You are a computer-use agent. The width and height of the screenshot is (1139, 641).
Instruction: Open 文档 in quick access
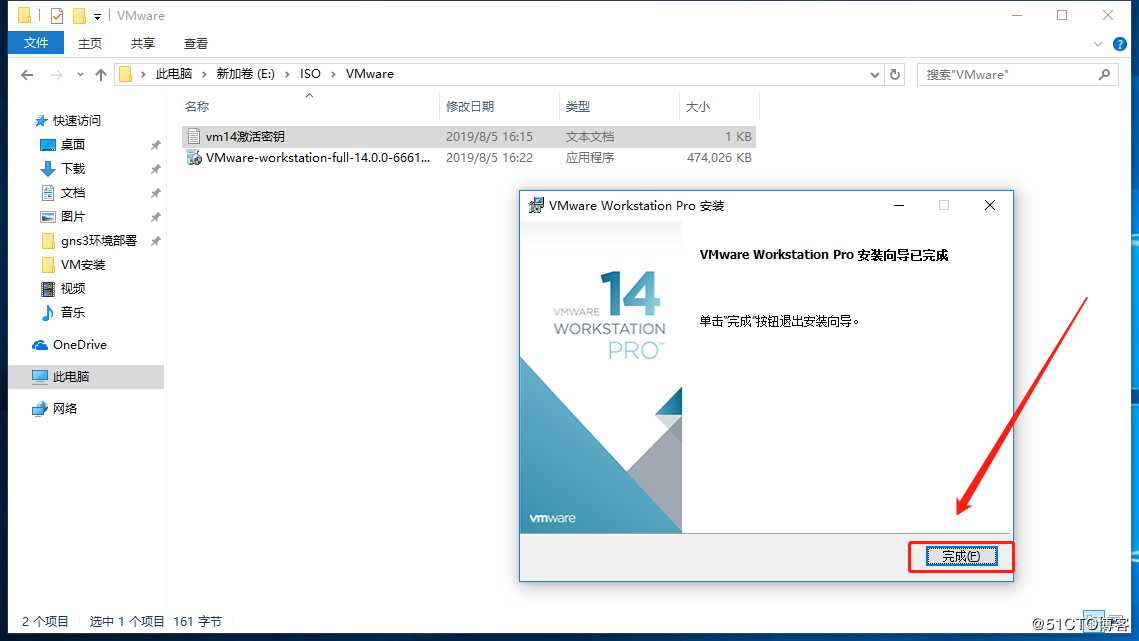coord(73,192)
